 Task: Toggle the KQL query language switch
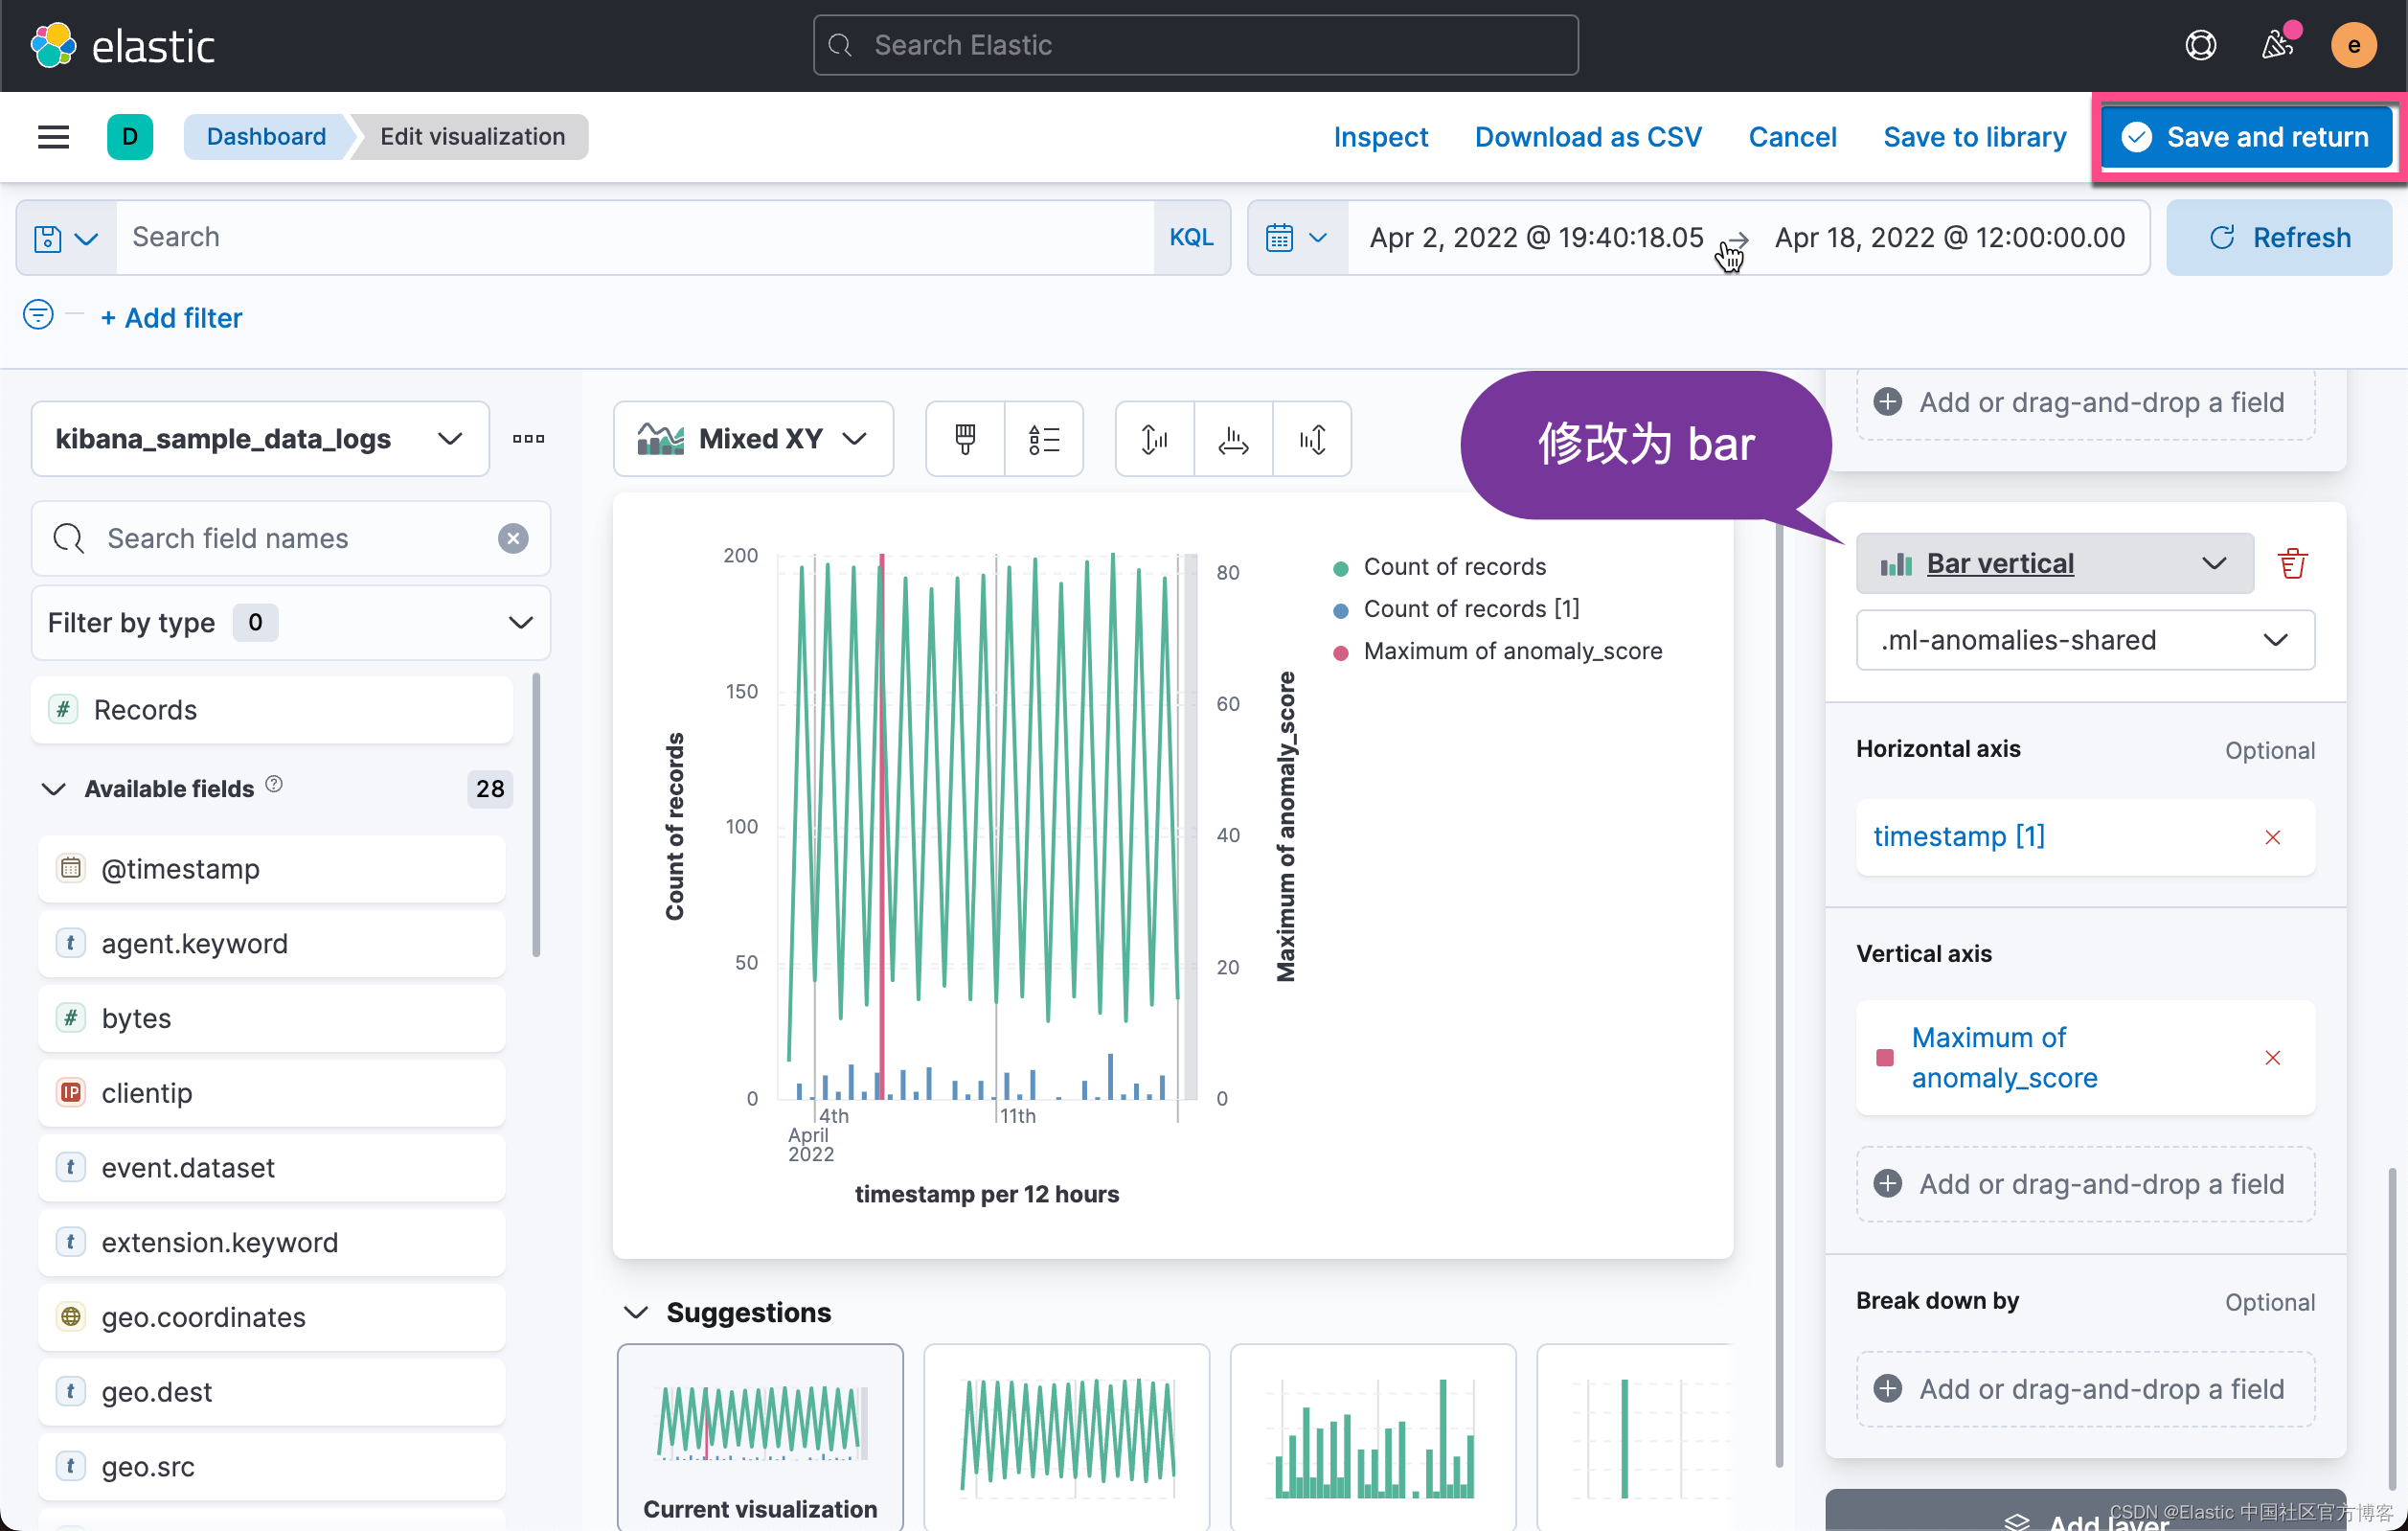click(1191, 238)
